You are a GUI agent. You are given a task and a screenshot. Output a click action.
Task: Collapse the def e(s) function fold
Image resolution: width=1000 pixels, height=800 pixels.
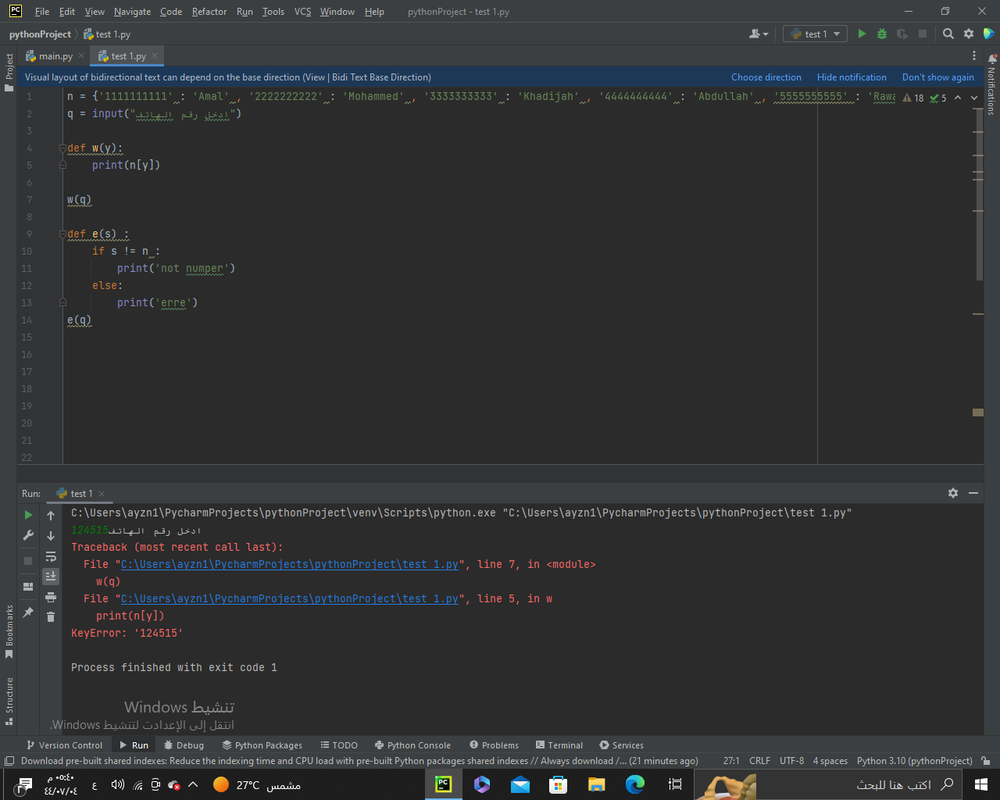(62, 234)
